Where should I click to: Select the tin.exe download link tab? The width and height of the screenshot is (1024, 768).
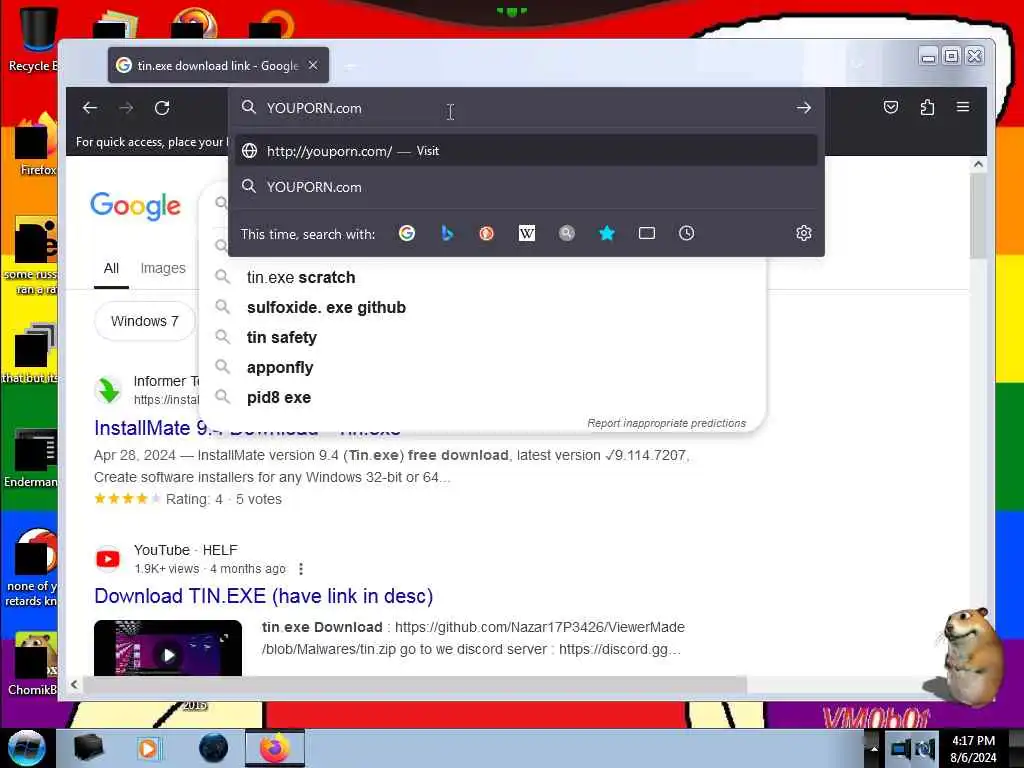click(218, 65)
